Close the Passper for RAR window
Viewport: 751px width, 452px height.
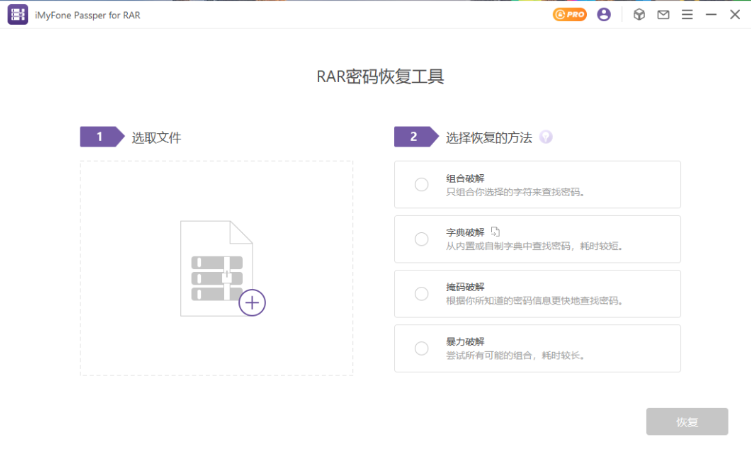[735, 15]
